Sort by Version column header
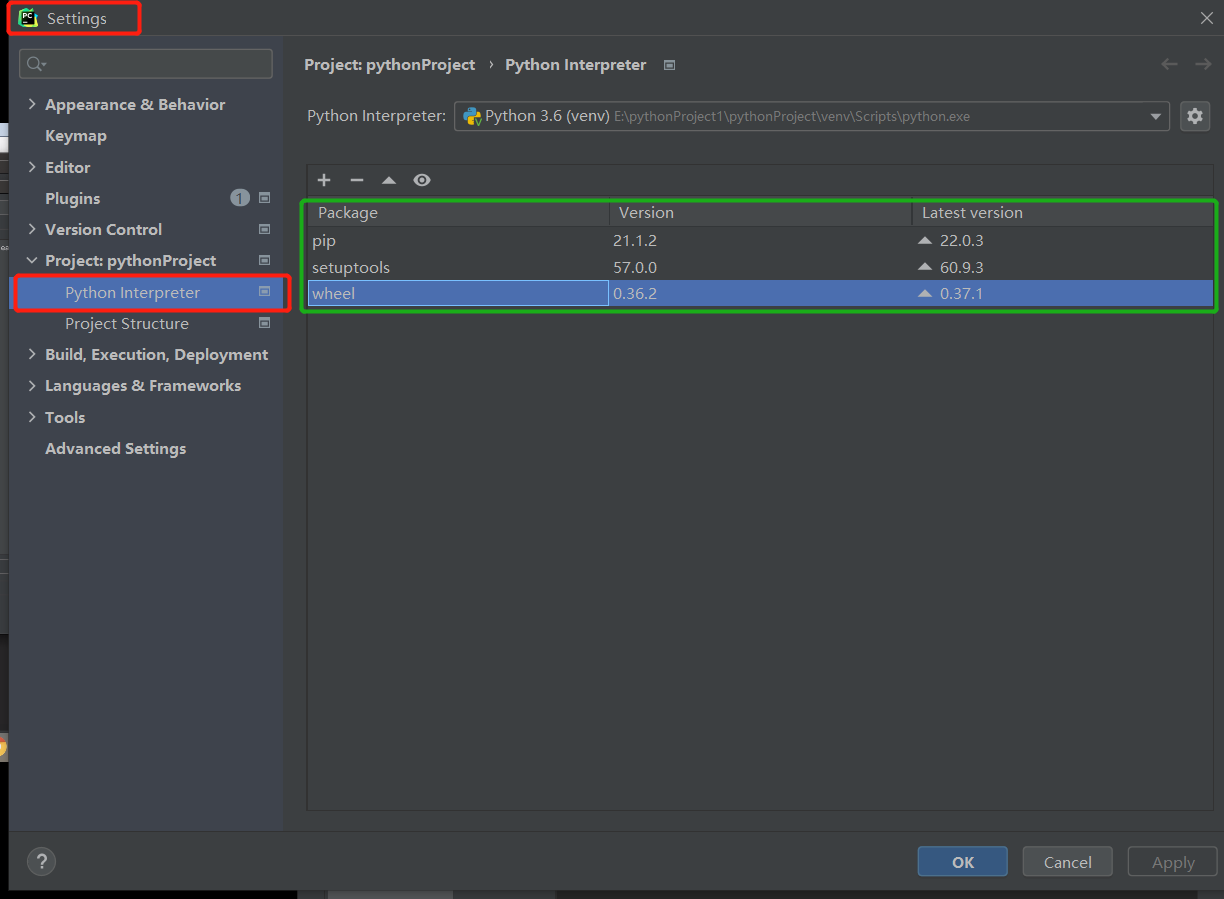 (x=761, y=213)
